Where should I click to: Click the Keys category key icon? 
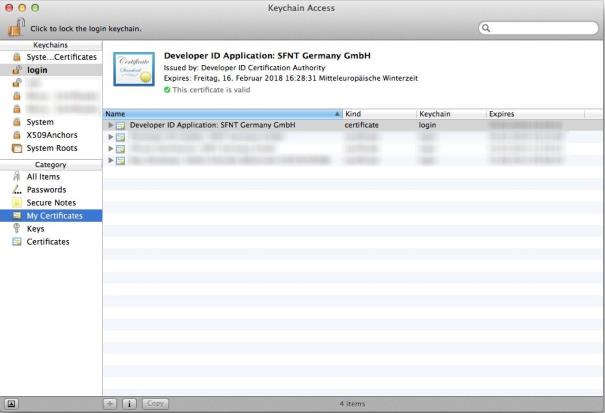pyautogui.click(x=17, y=228)
